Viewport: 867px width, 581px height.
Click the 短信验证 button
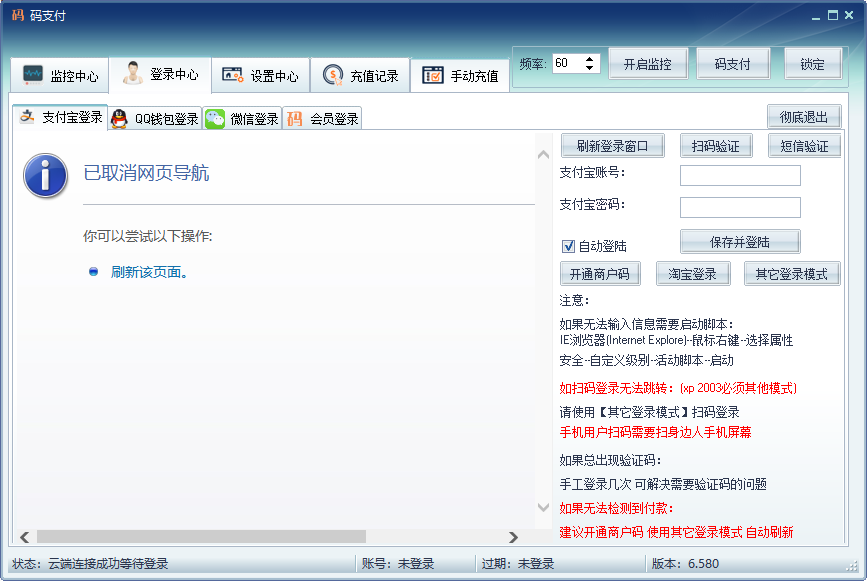click(x=805, y=146)
